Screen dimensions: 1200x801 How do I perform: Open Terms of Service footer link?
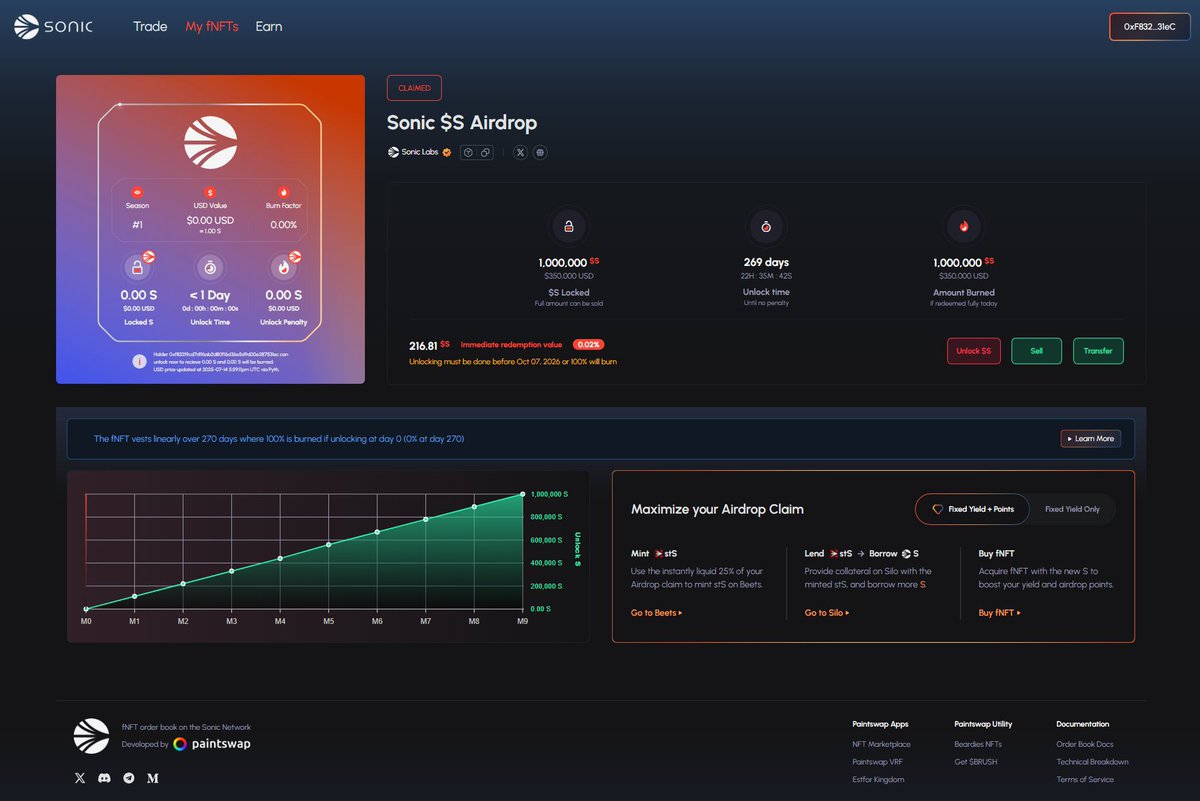pyautogui.click(x=1085, y=780)
